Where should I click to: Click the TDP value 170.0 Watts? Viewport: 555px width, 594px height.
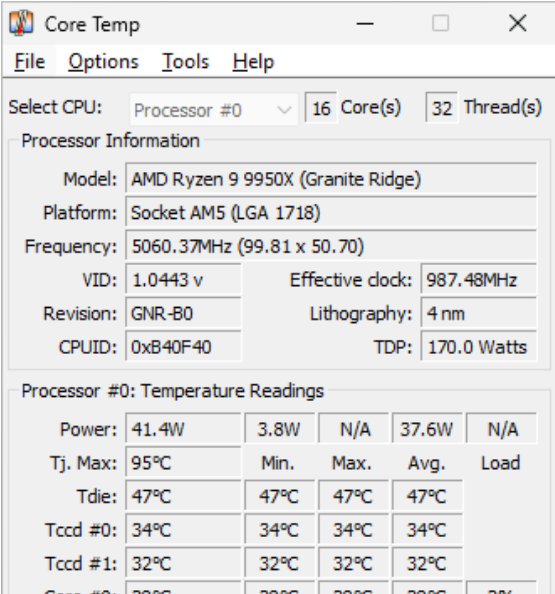(479, 347)
